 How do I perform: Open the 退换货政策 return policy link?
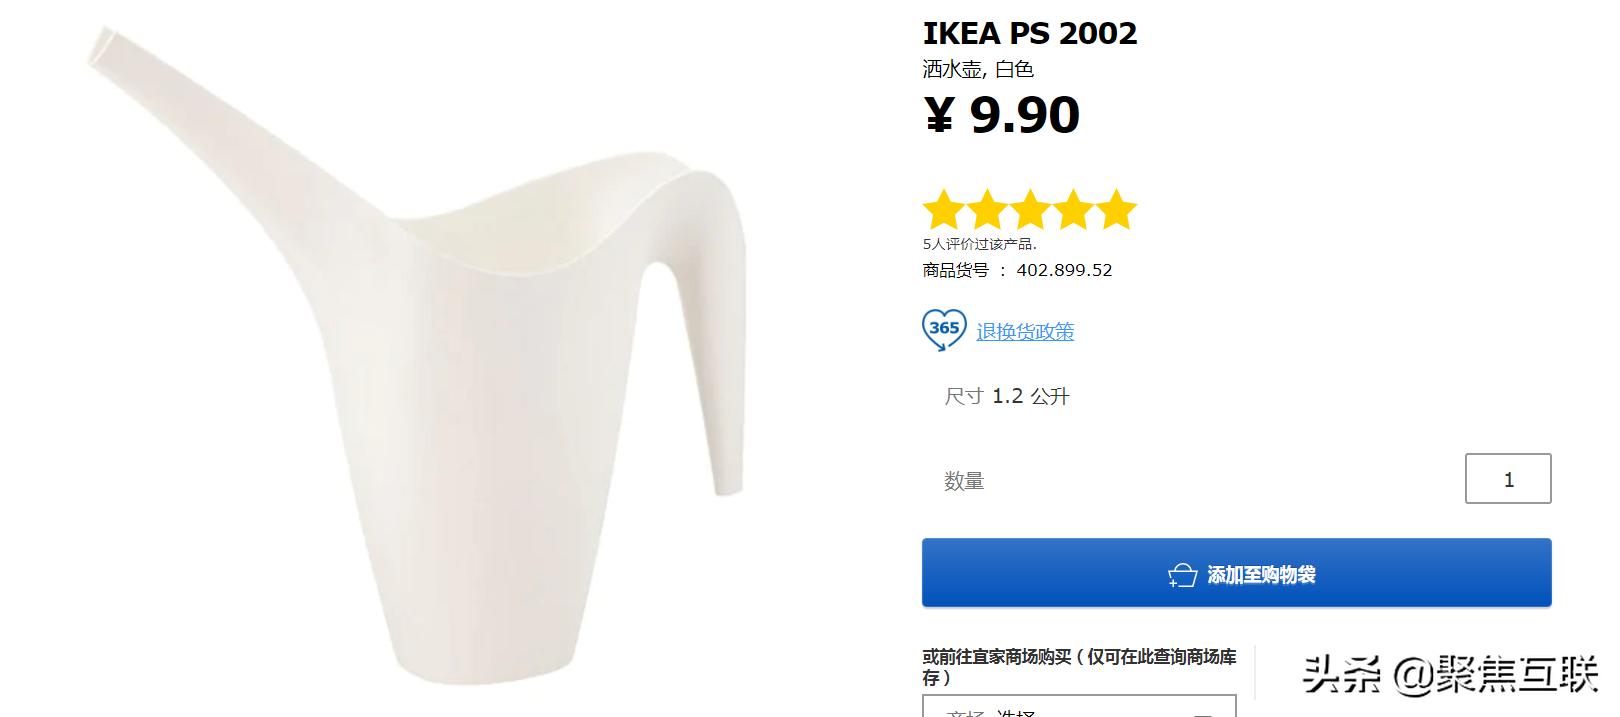(x=1025, y=332)
